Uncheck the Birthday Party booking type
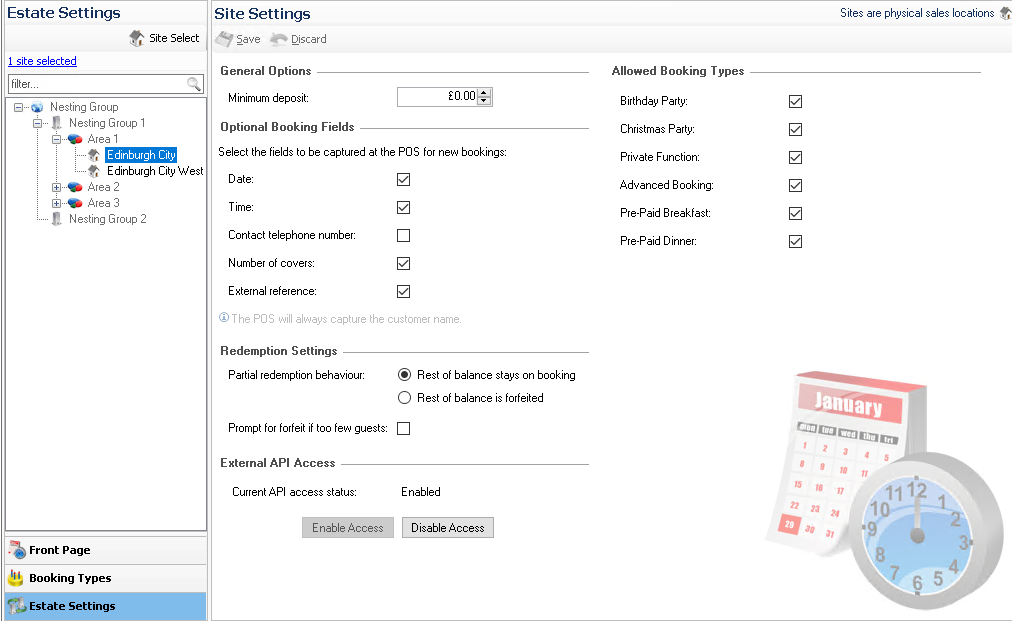 [x=796, y=102]
